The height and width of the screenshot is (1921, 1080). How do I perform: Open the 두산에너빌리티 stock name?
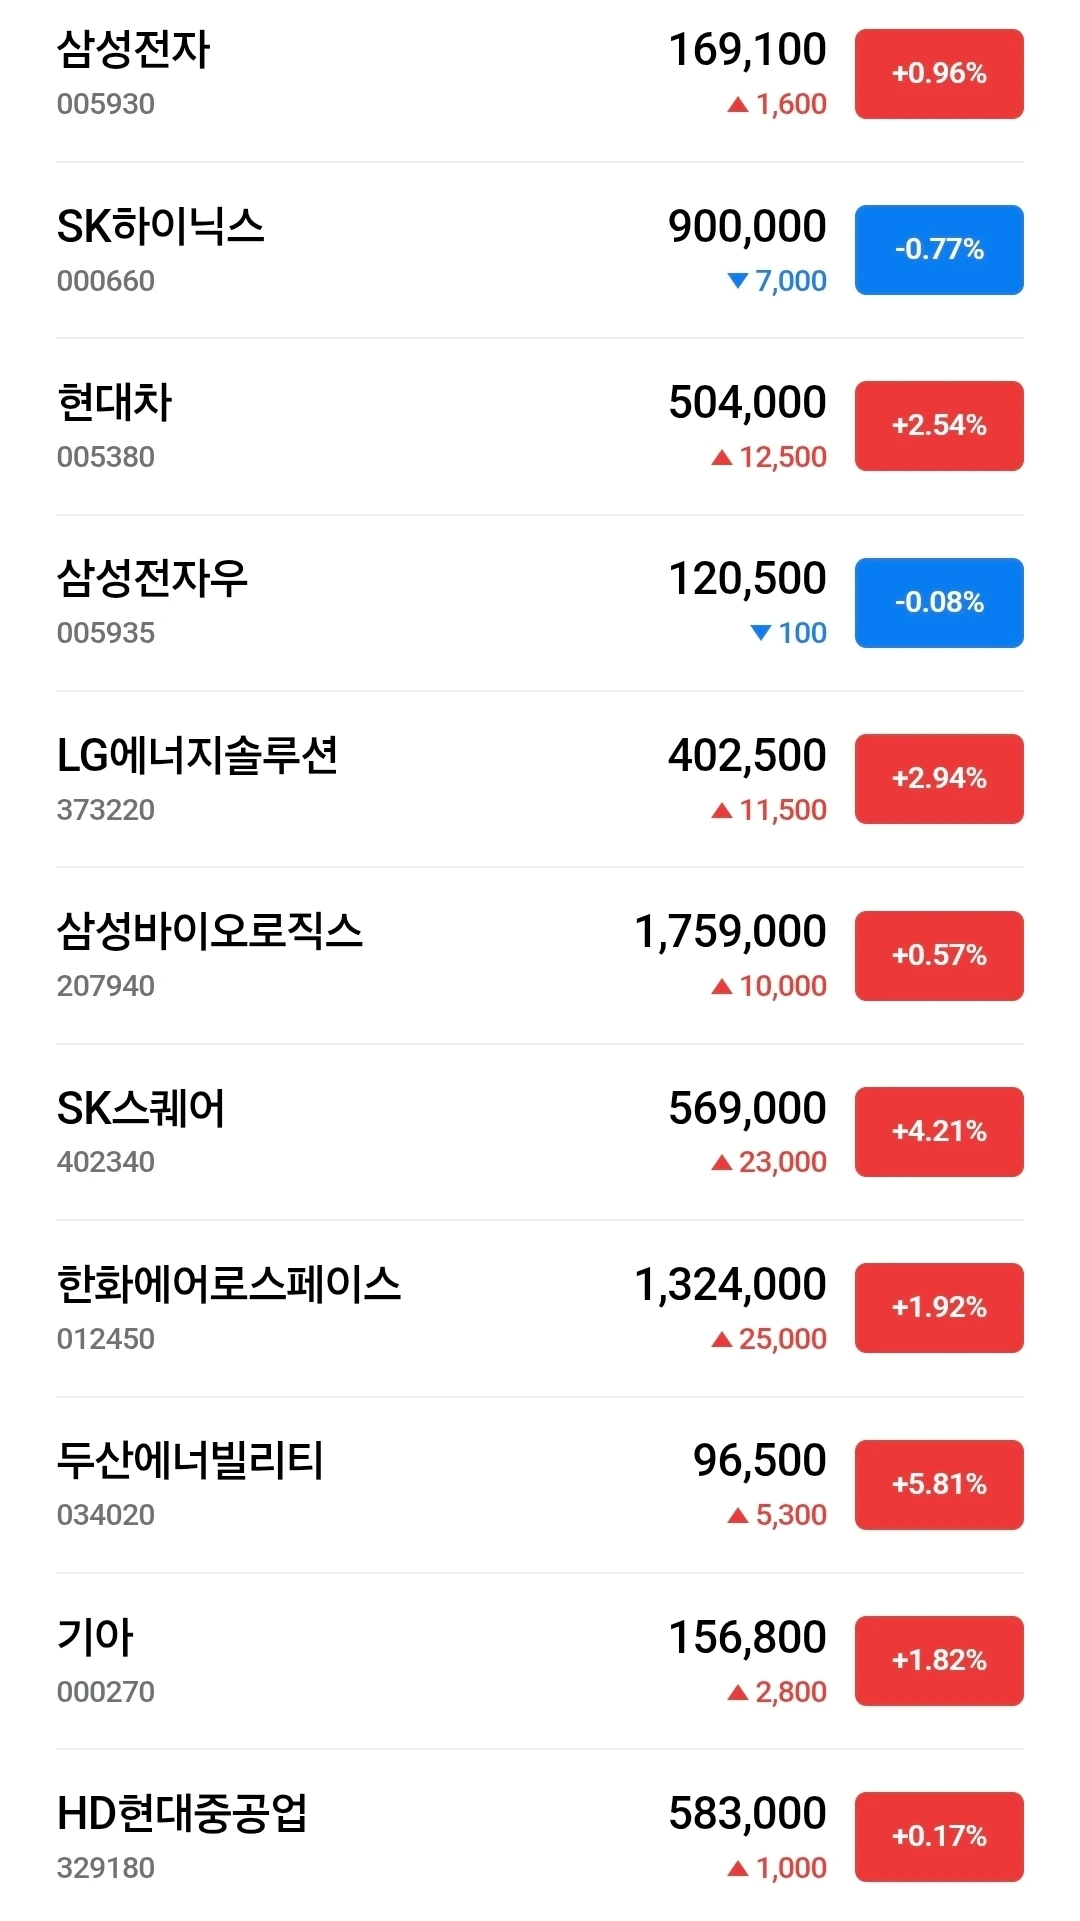pyautogui.click(x=190, y=1461)
